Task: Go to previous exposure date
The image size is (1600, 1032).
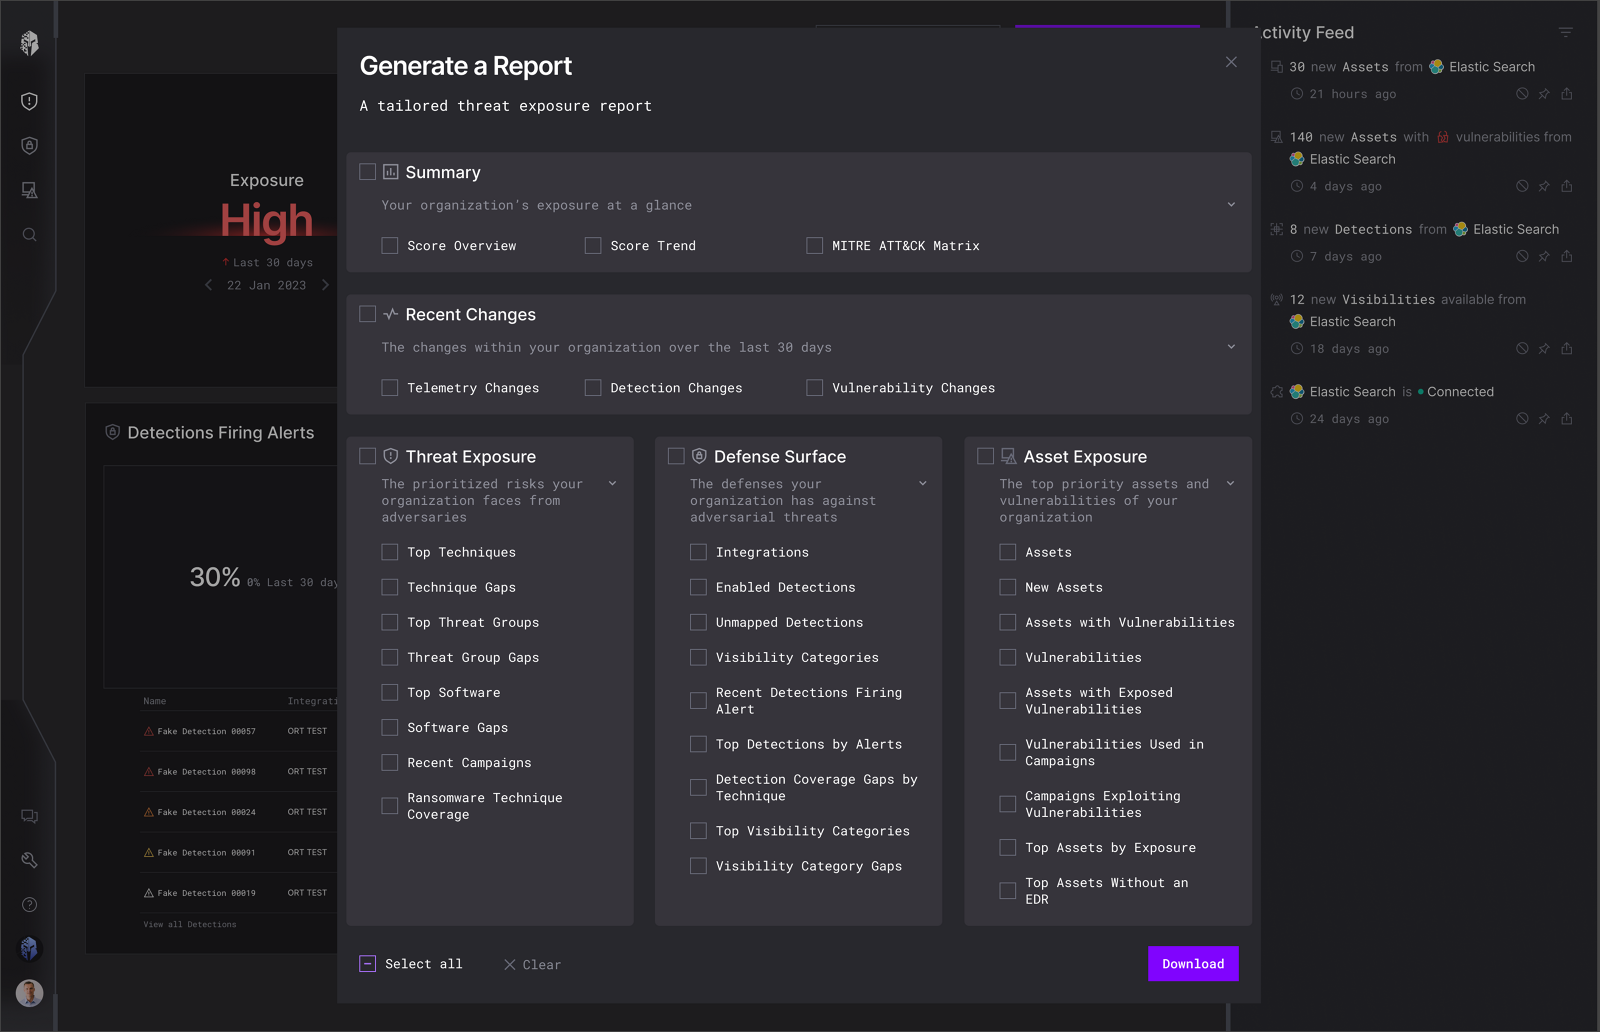Action: [x=208, y=285]
